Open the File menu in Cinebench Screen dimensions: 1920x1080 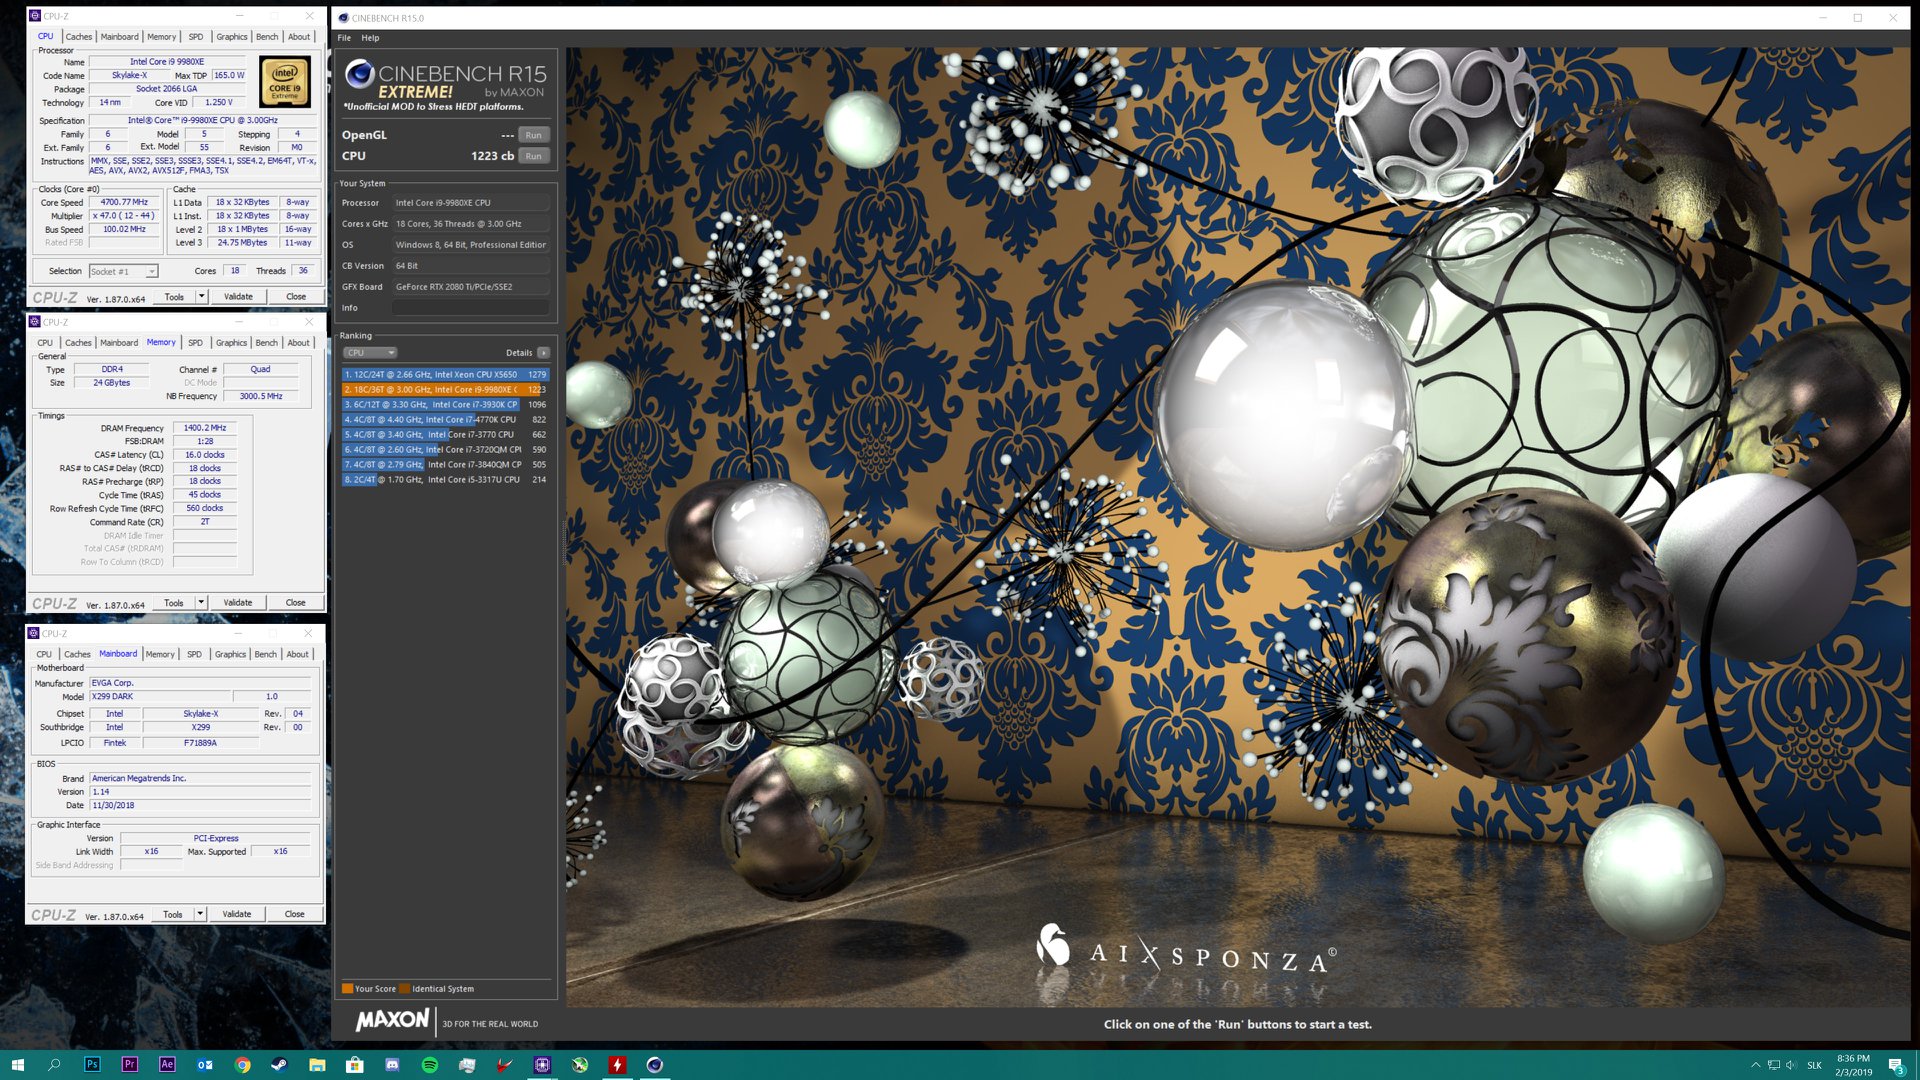pos(344,38)
